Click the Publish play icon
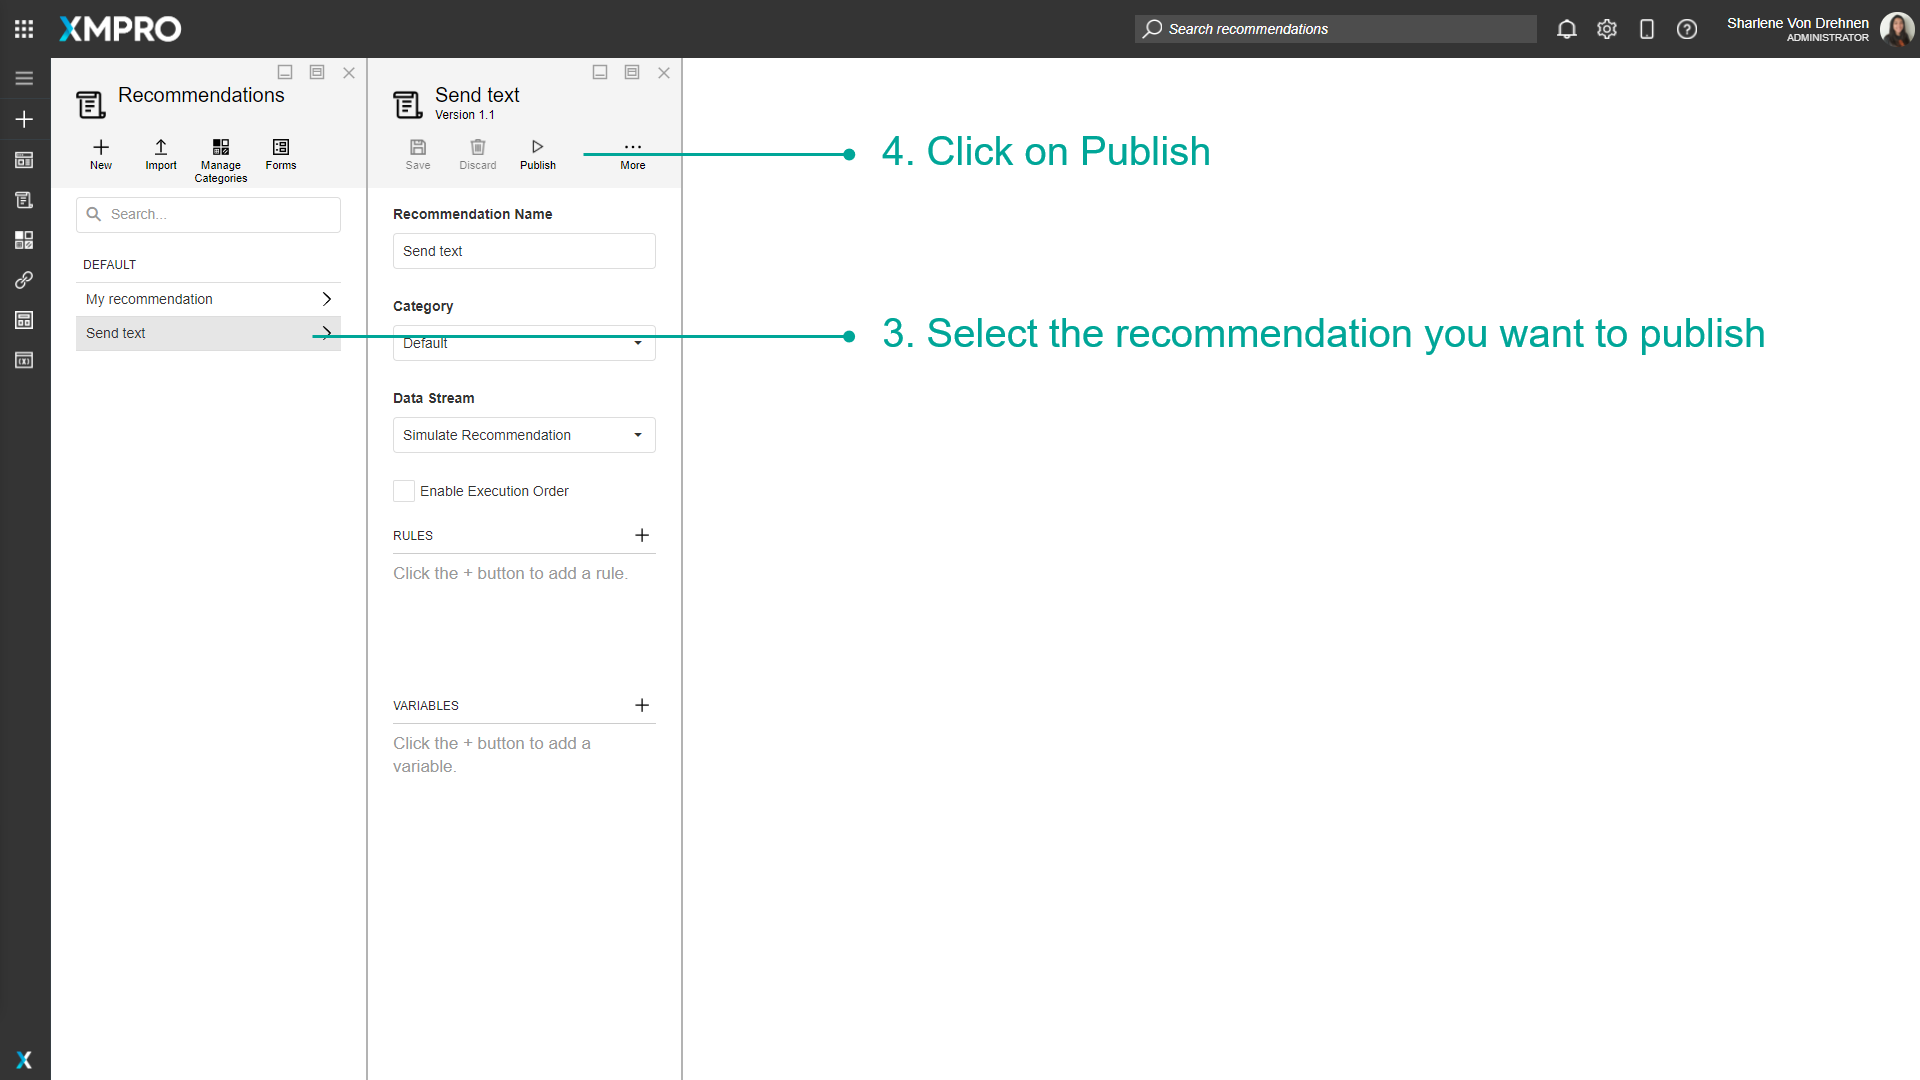Screen dimensions: 1920x1080 (537, 147)
